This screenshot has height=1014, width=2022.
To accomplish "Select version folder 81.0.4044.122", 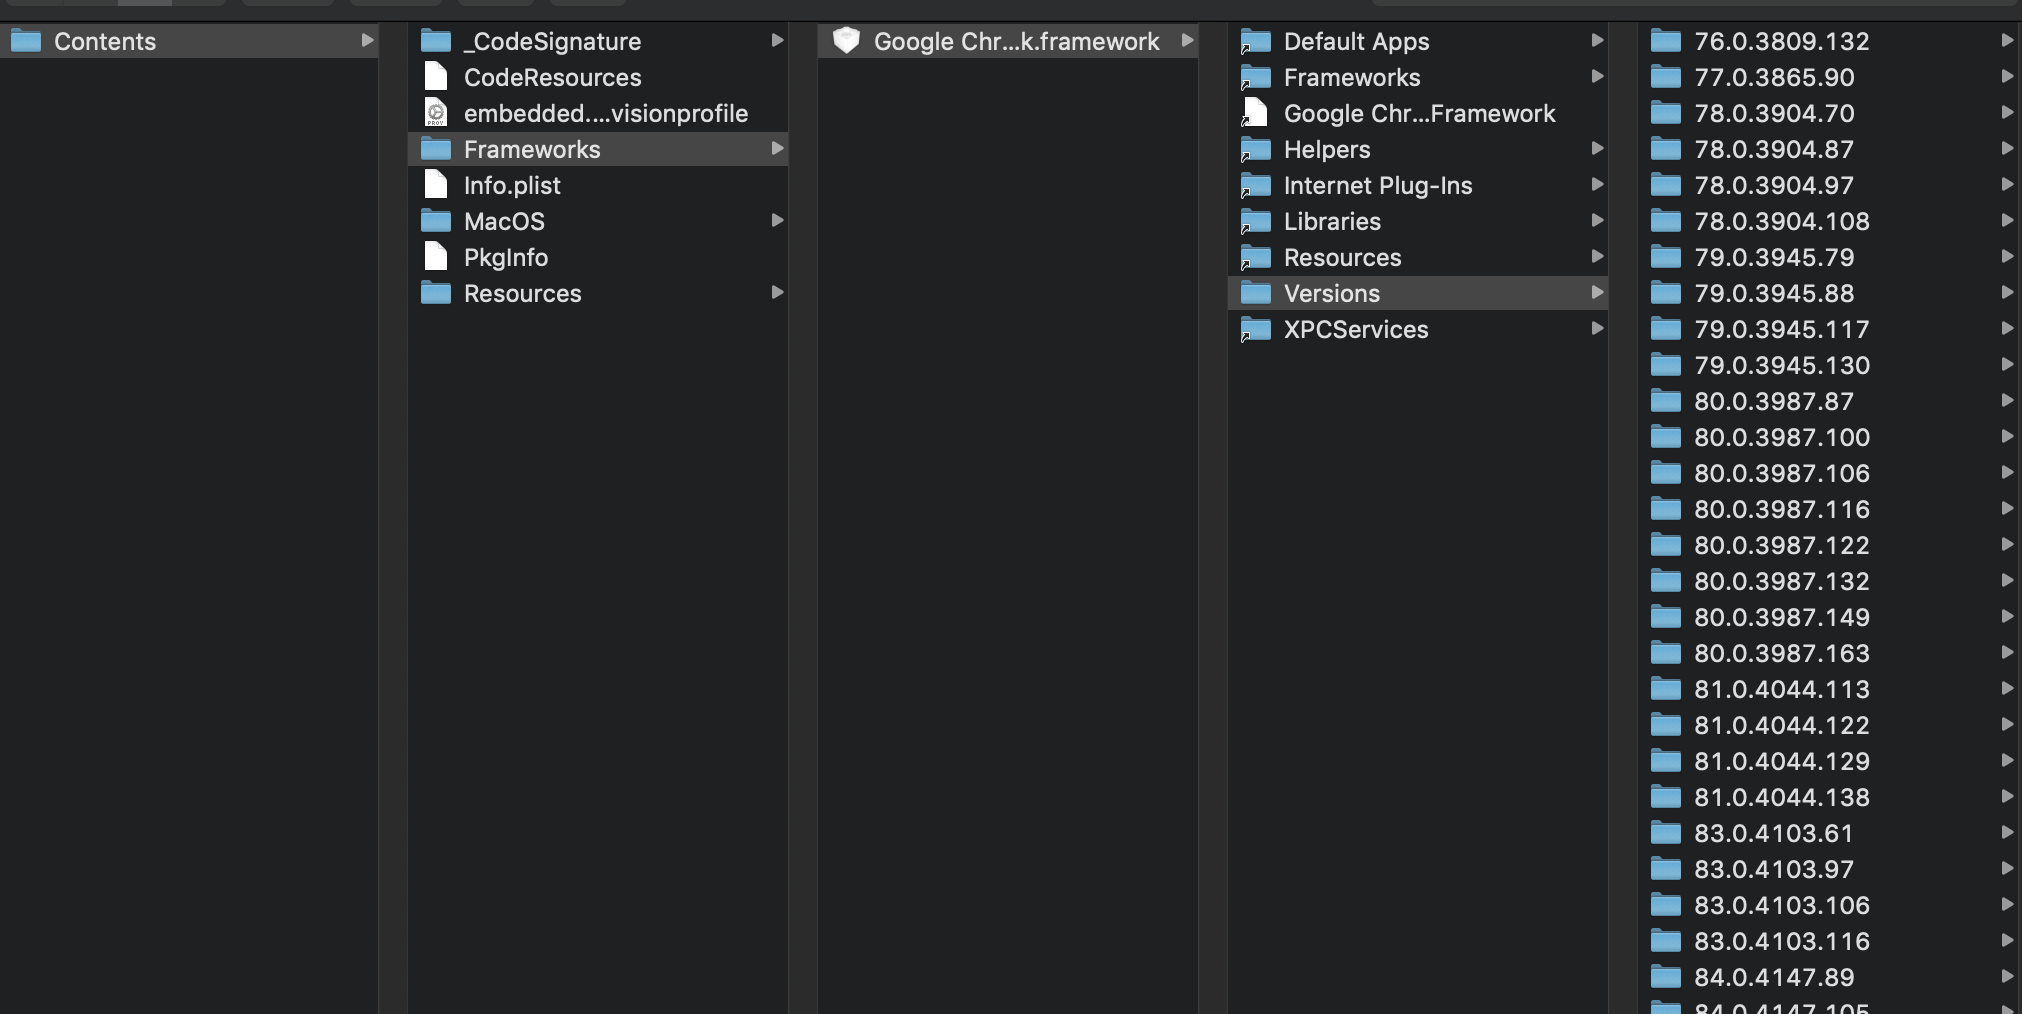I will coord(1830,725).
